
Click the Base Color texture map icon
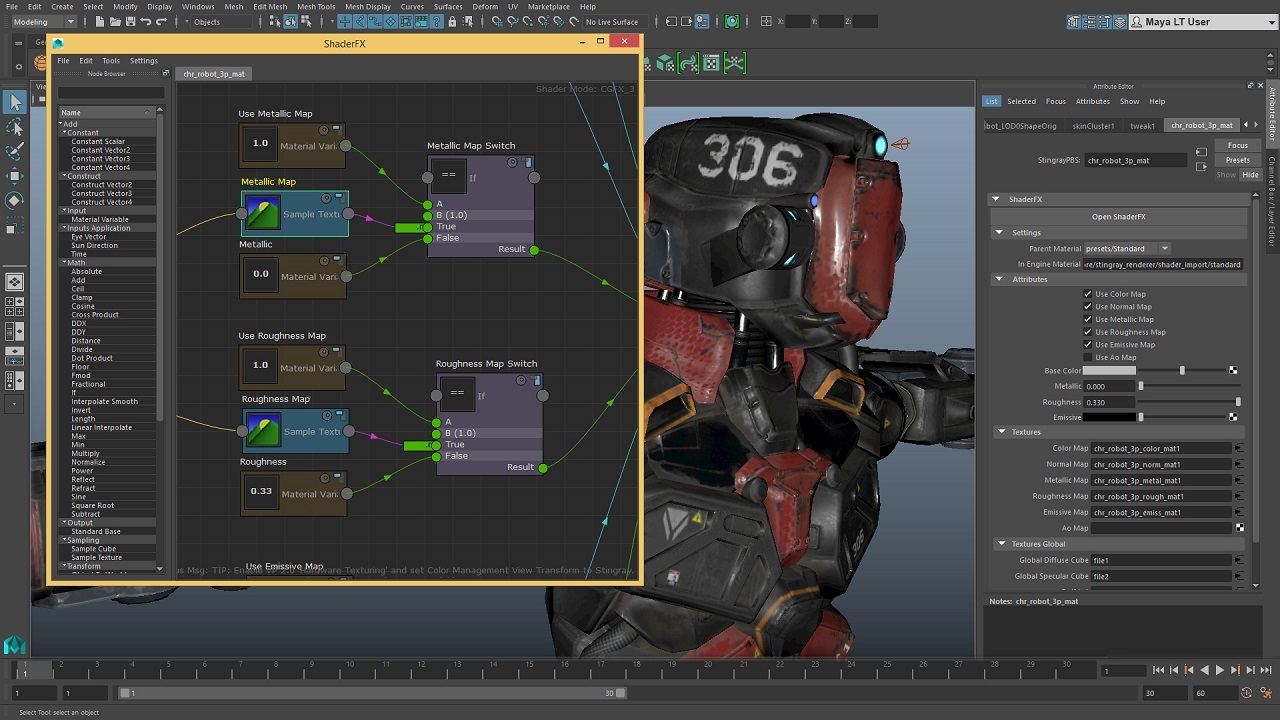(1233, 371)
